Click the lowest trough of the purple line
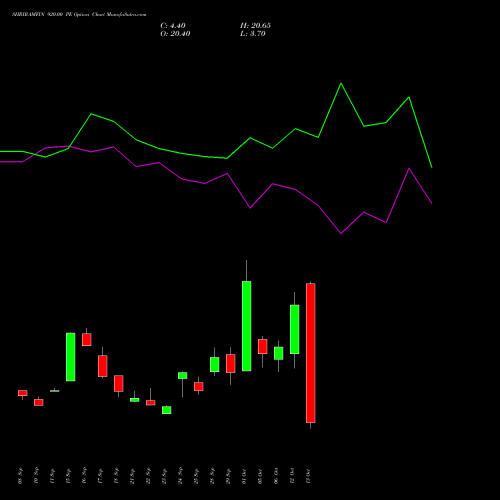This screenshot has height=500, width=500. (x=341, y=233)
